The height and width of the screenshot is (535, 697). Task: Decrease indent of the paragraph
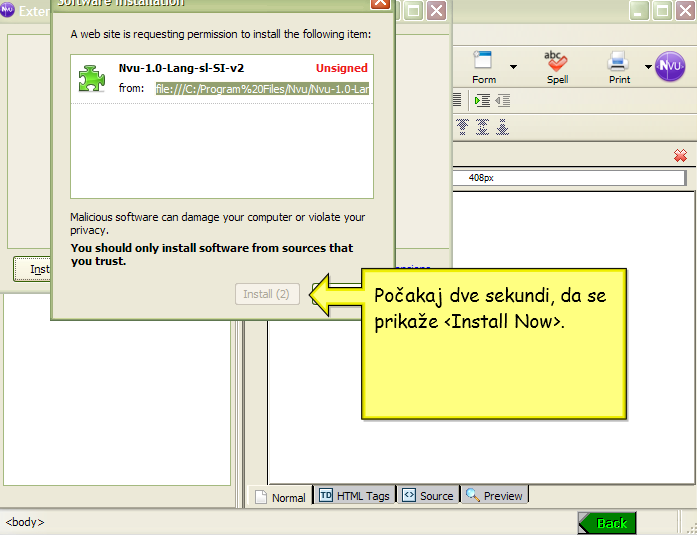tap(502, 100)
